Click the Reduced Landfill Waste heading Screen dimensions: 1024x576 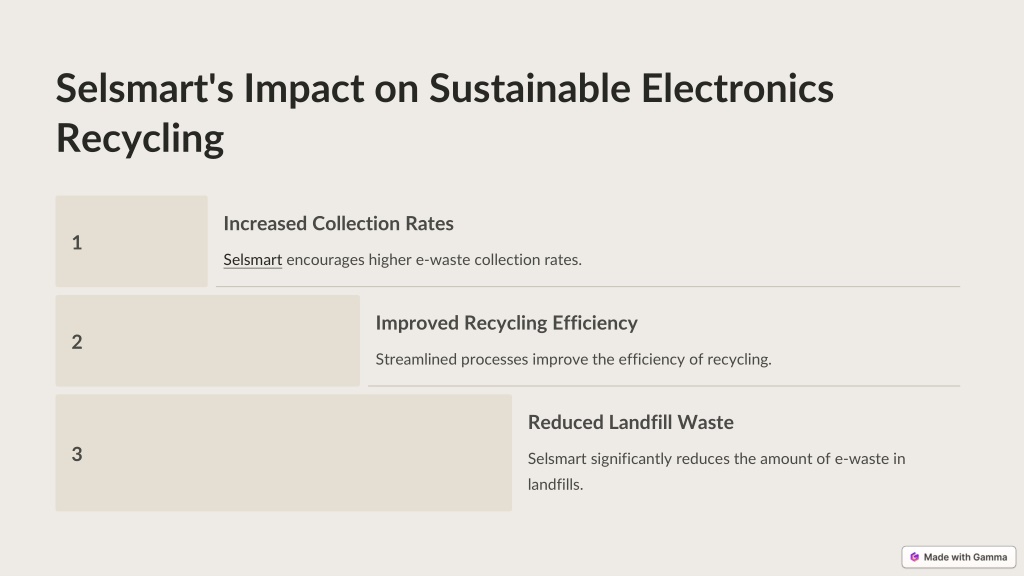pyautogui.click(x=630, y=422)
